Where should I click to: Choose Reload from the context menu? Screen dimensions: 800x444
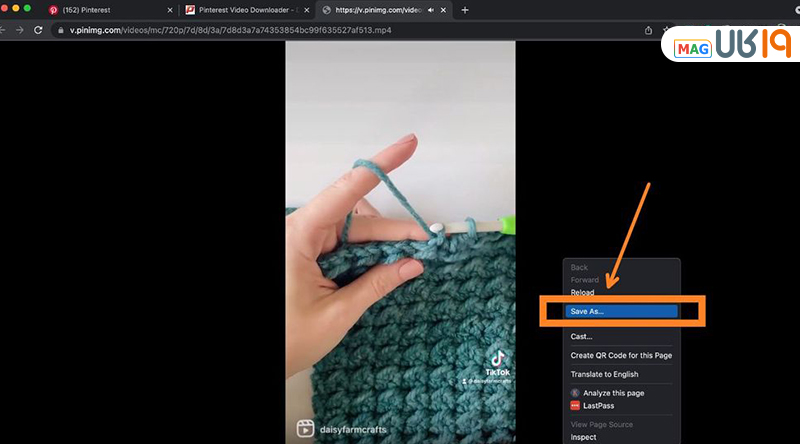coord(582,292)
